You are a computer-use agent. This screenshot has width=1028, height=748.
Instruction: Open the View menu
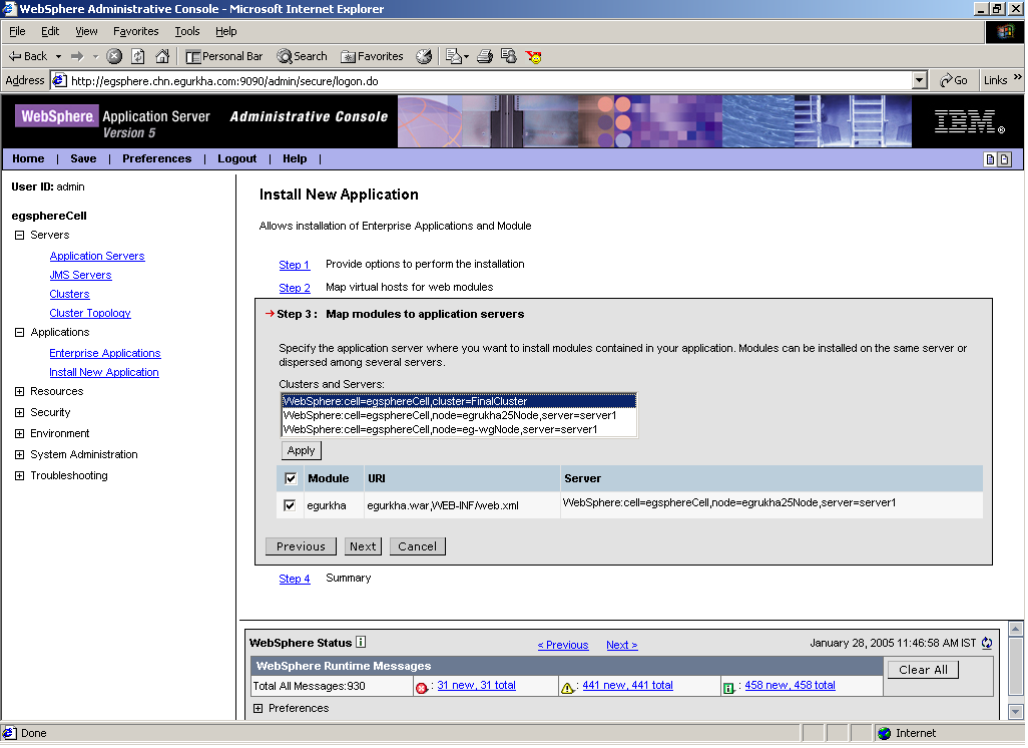click(86, 31)
